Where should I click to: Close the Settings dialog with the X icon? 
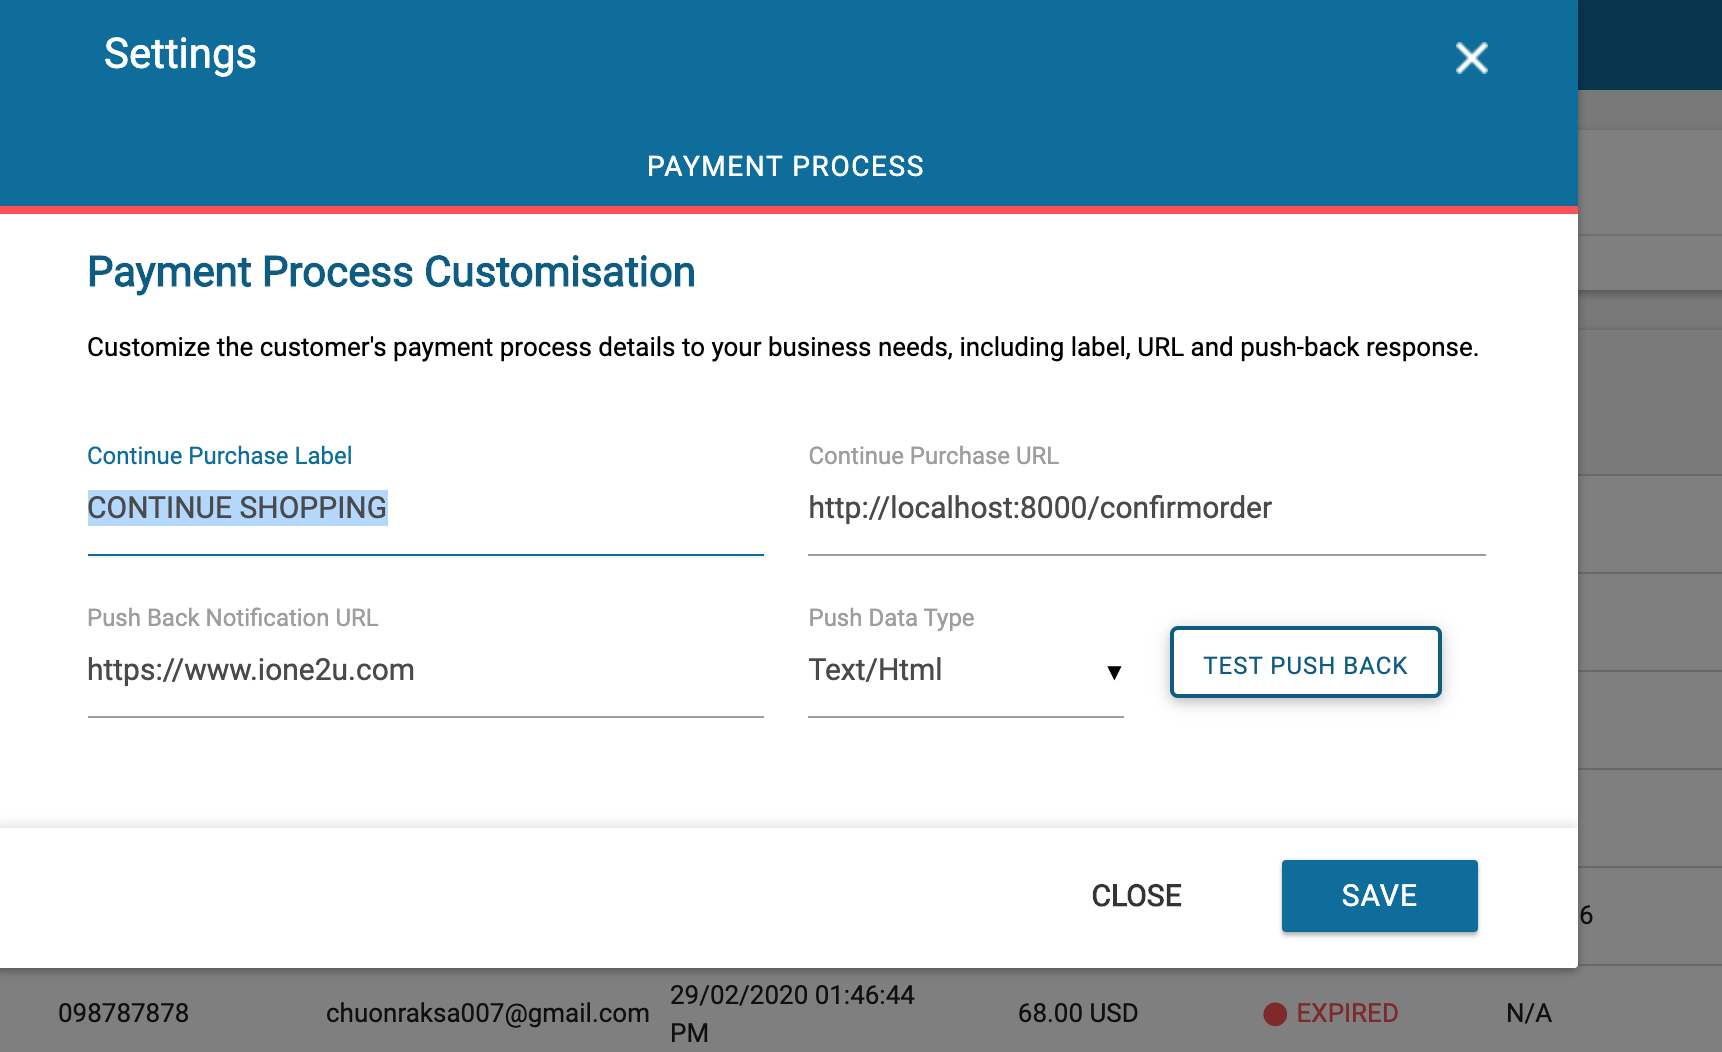1471,58
